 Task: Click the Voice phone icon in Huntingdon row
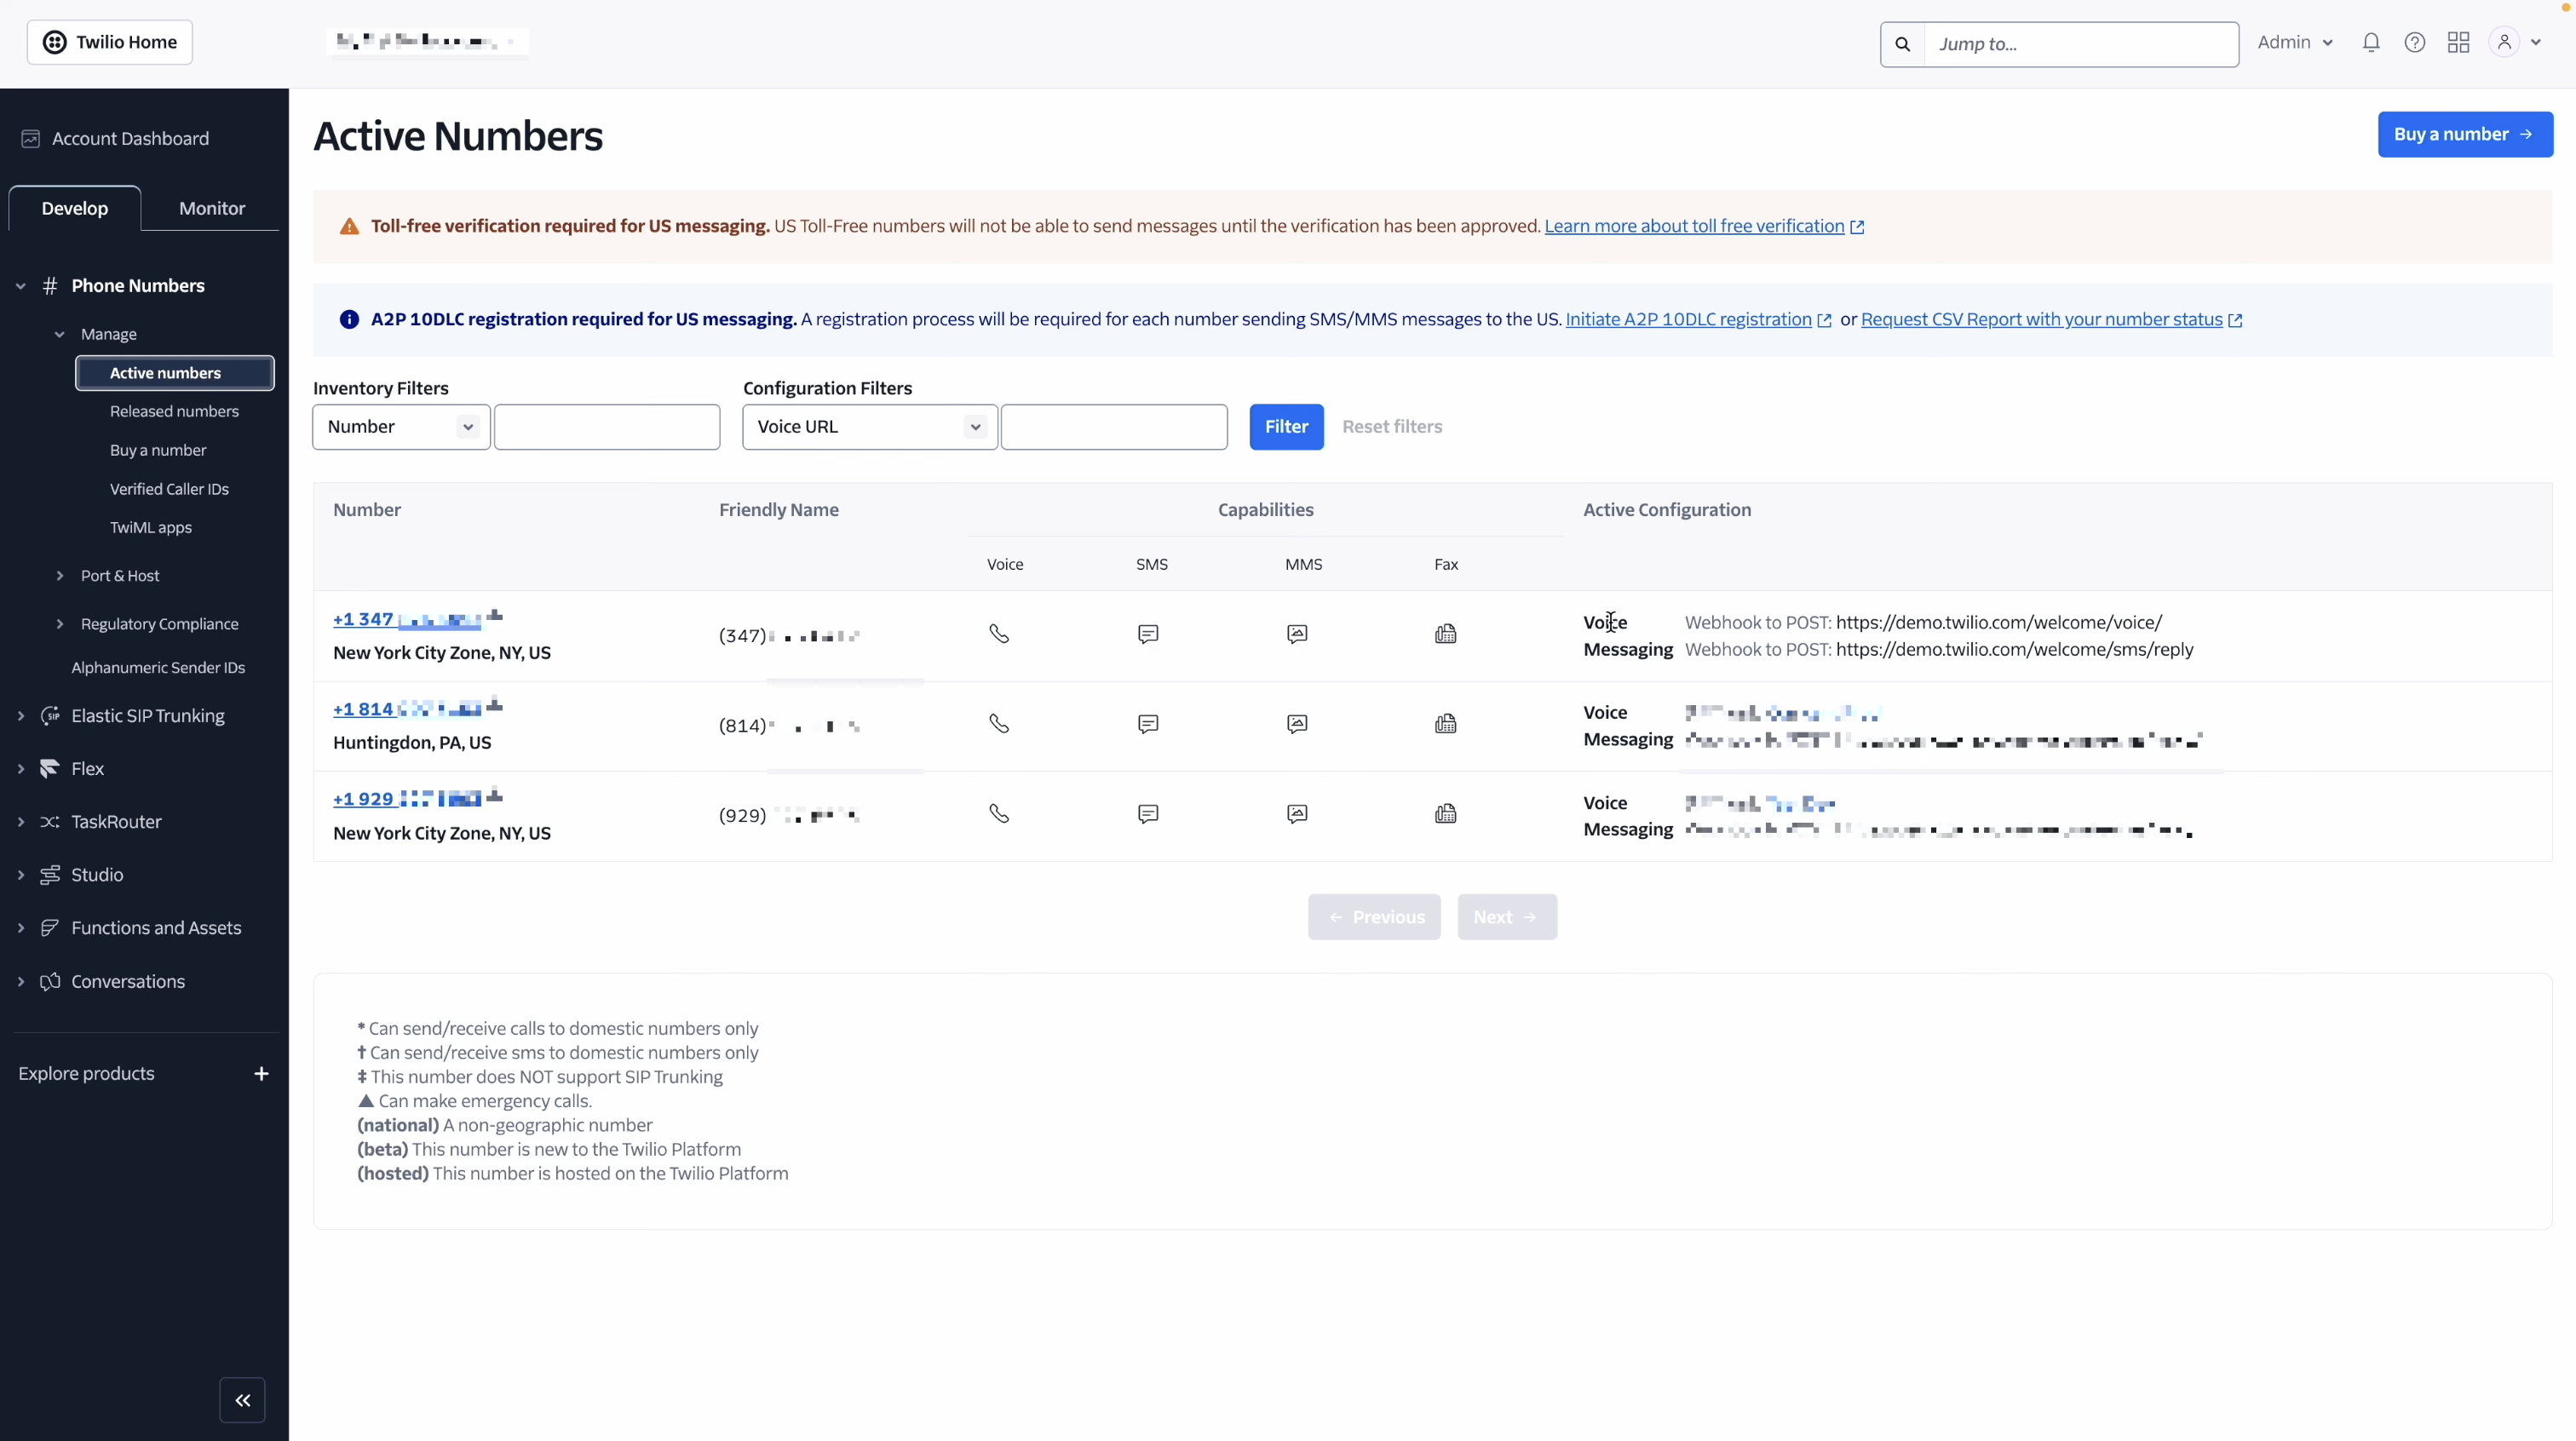coord(999,724)
